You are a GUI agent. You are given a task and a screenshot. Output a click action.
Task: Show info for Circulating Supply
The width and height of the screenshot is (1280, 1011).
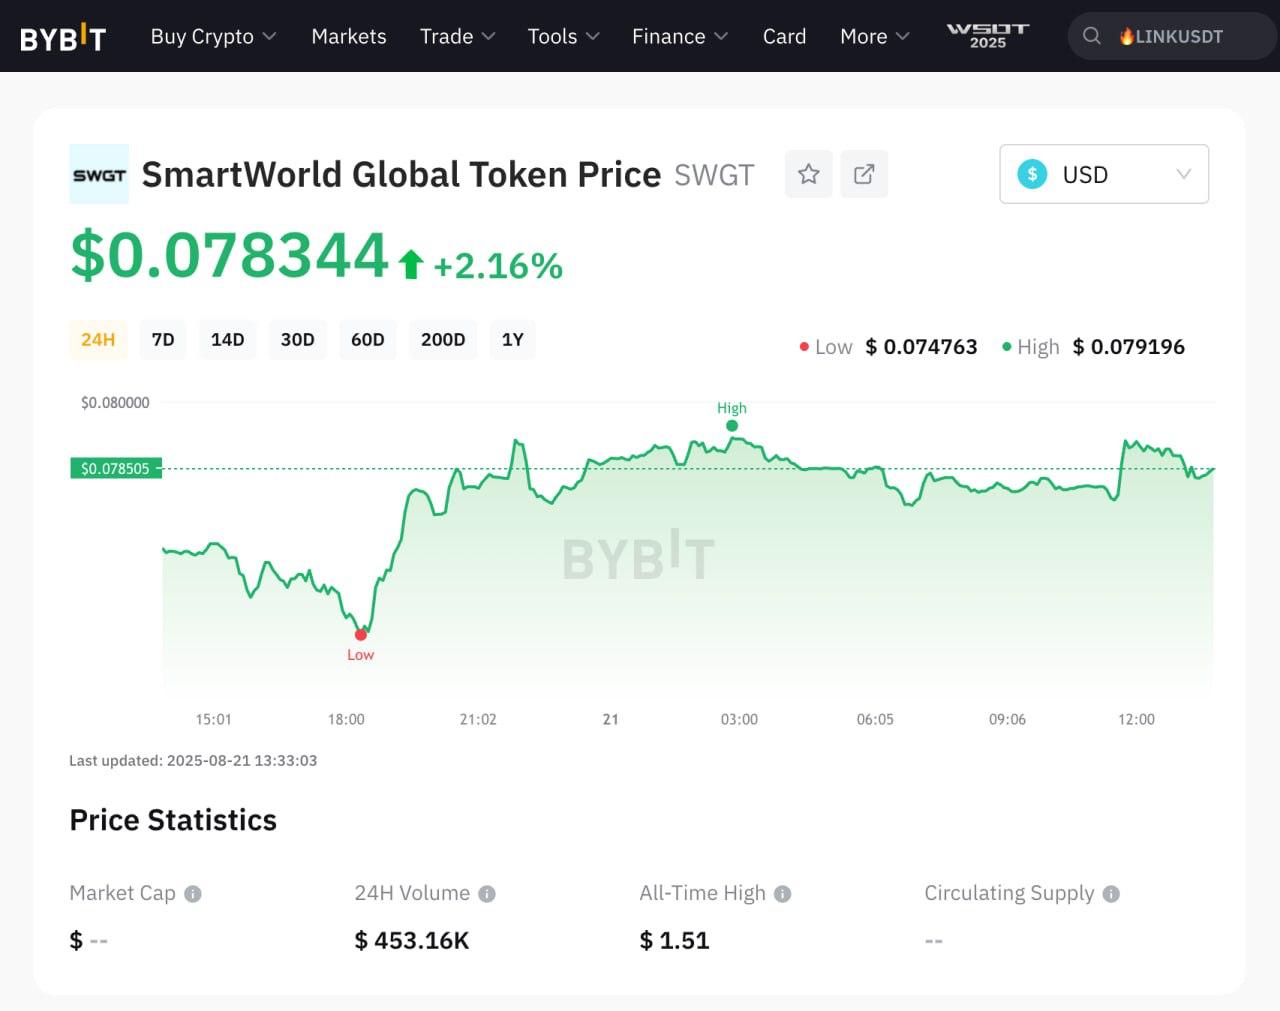tap(1111, 894)
